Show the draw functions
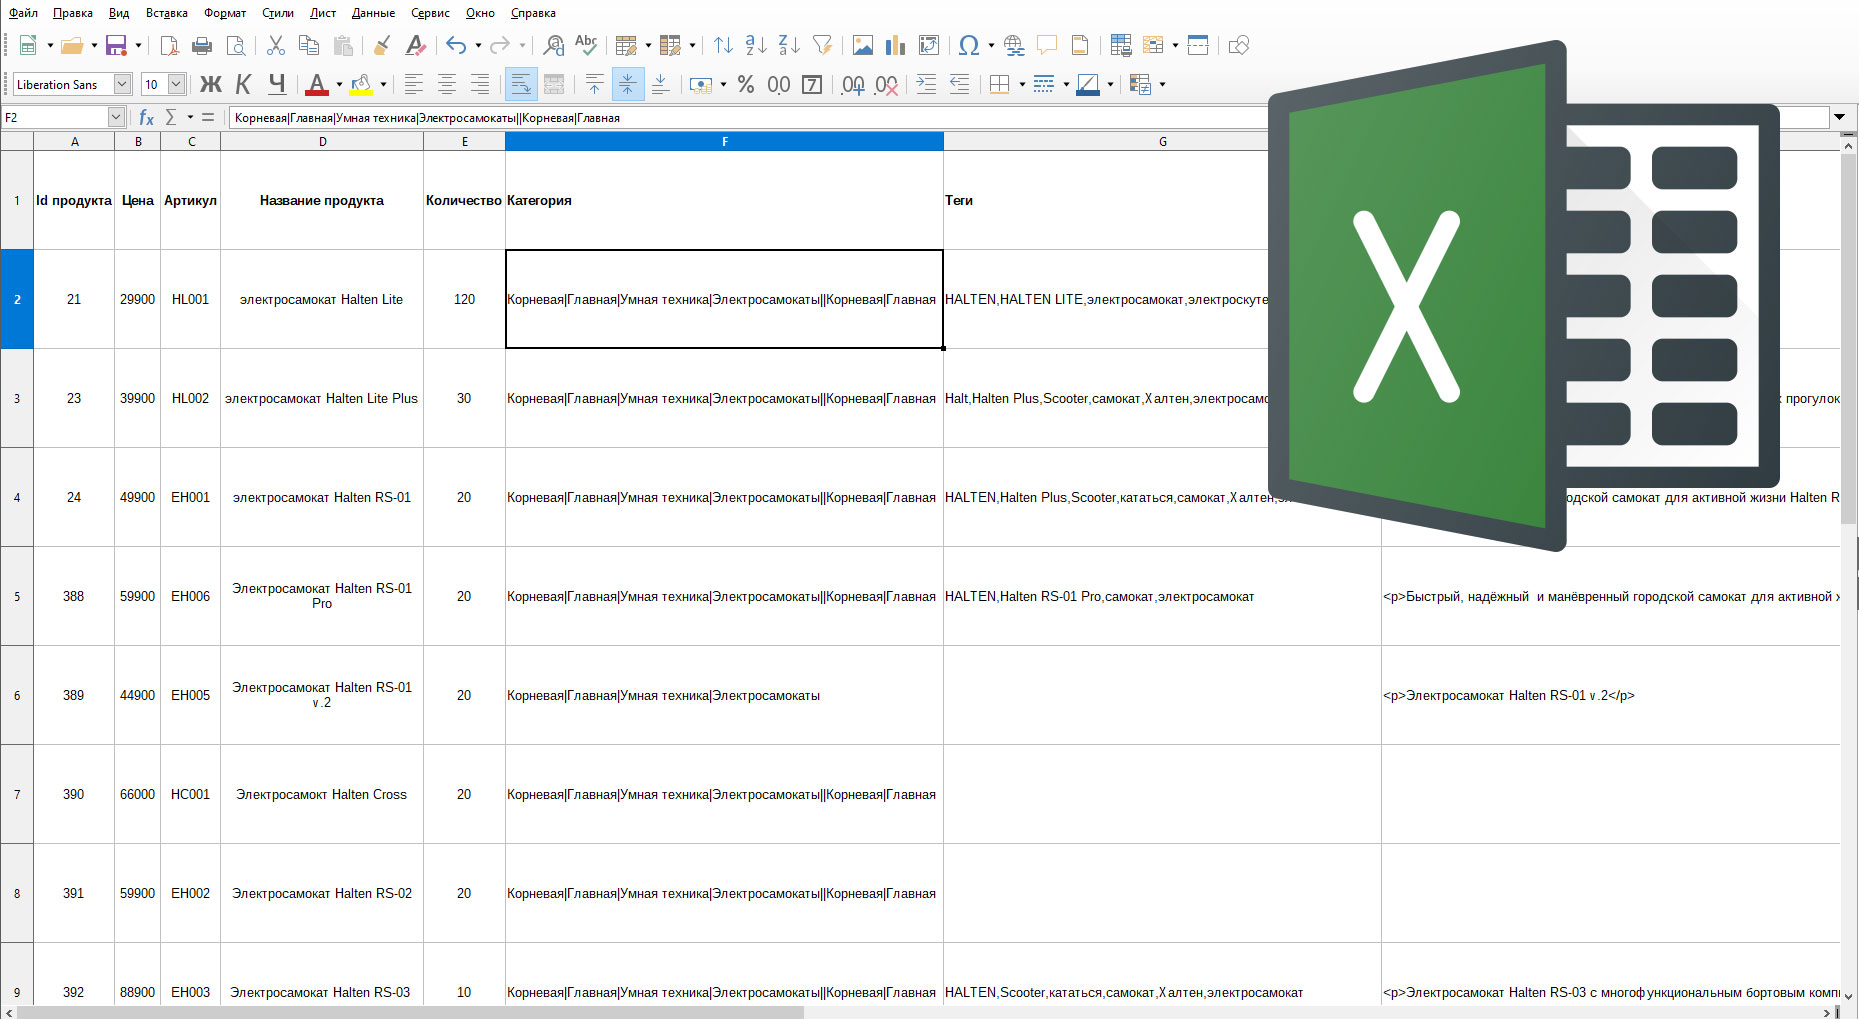Screen dimensions: 1859x1019 click(x=1239, y=45)
